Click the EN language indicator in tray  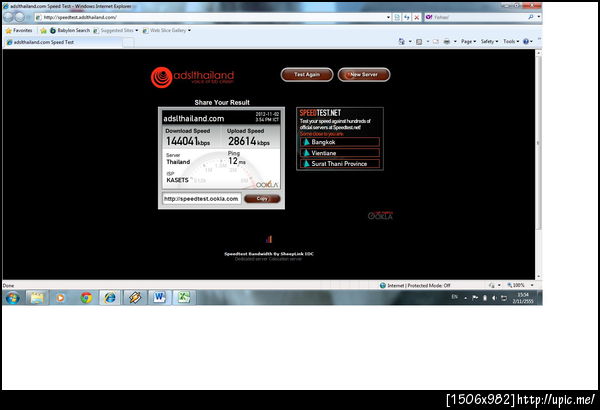point(455,297)
